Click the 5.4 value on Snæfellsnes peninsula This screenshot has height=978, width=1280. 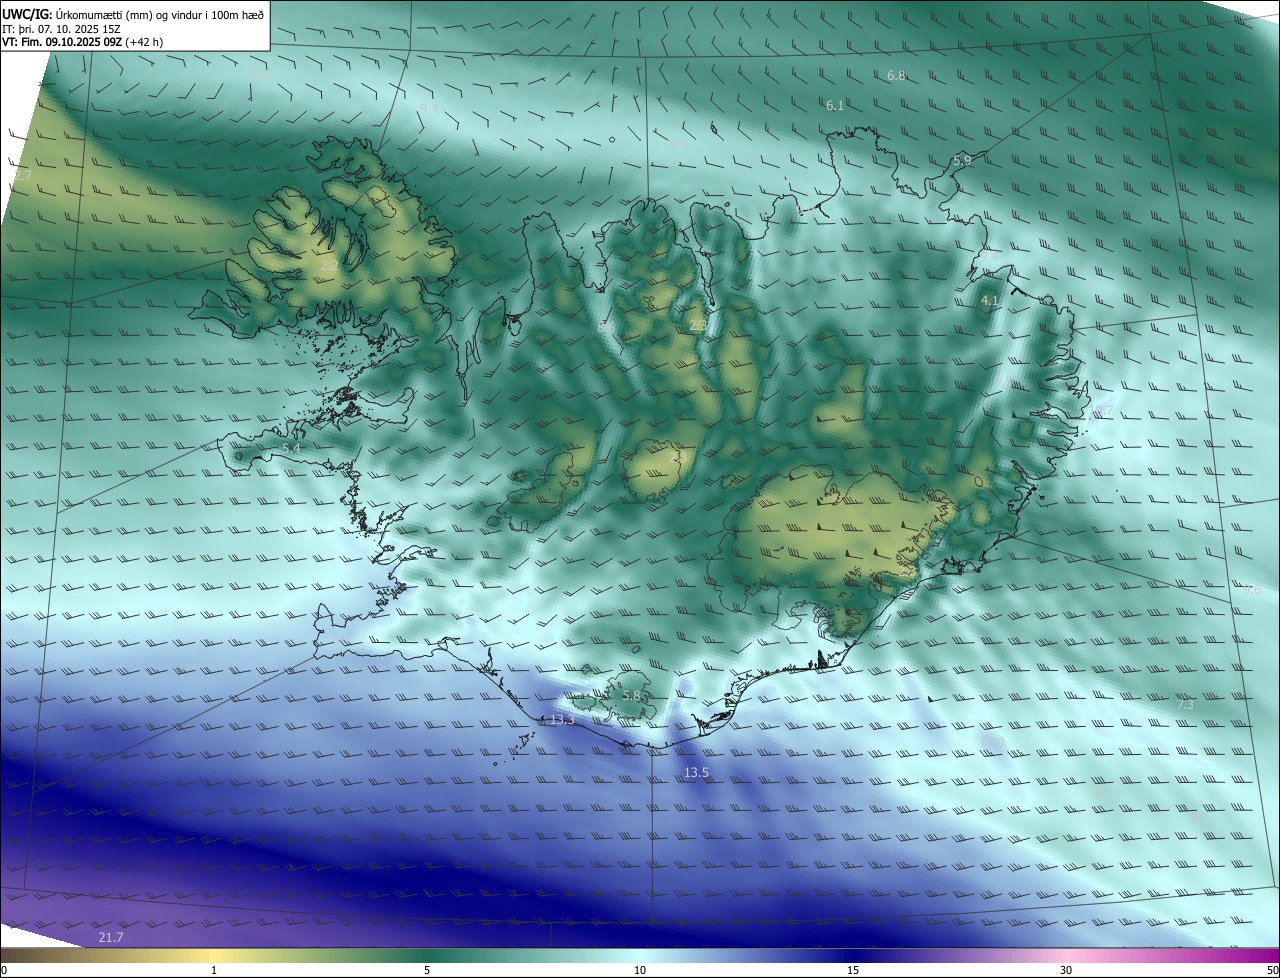point(291,448)
